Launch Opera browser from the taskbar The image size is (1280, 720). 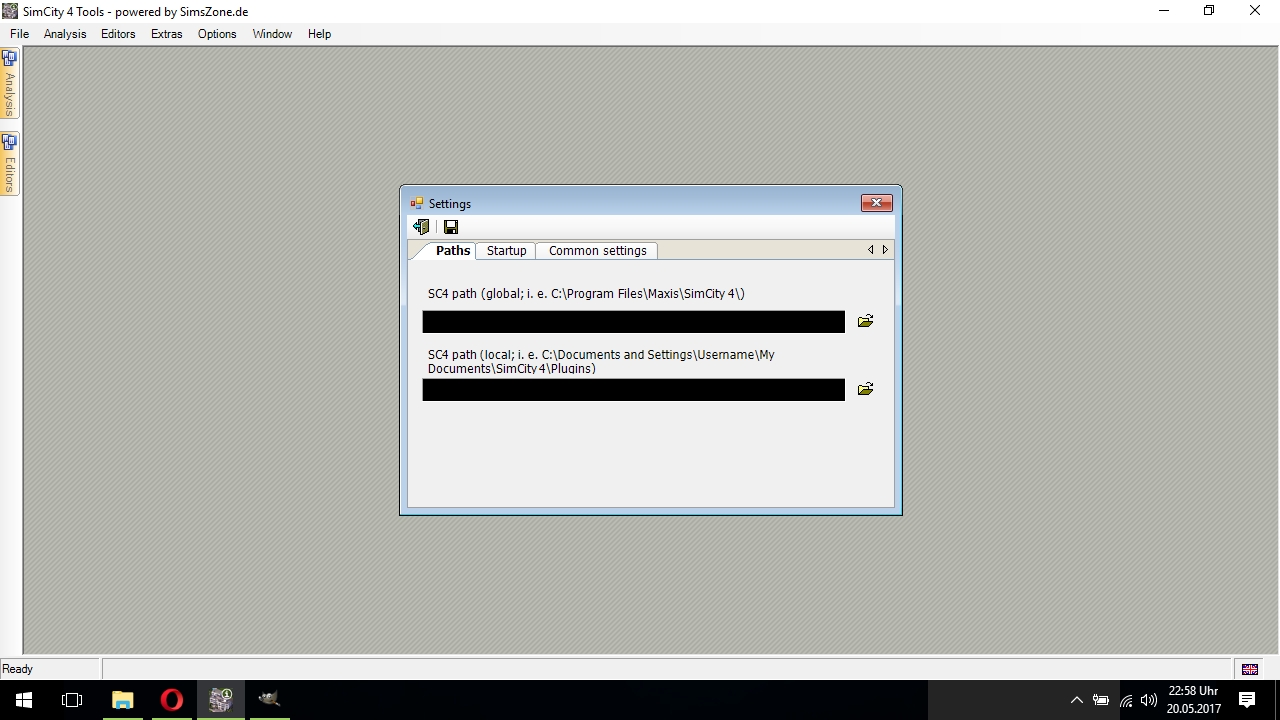[171, 700]
